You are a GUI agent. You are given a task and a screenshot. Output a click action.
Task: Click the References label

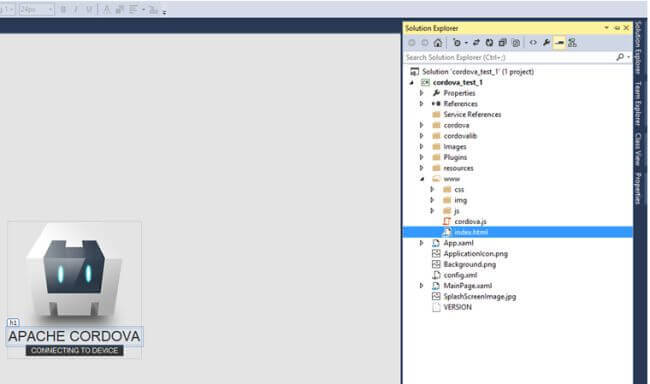click(461, 104)
